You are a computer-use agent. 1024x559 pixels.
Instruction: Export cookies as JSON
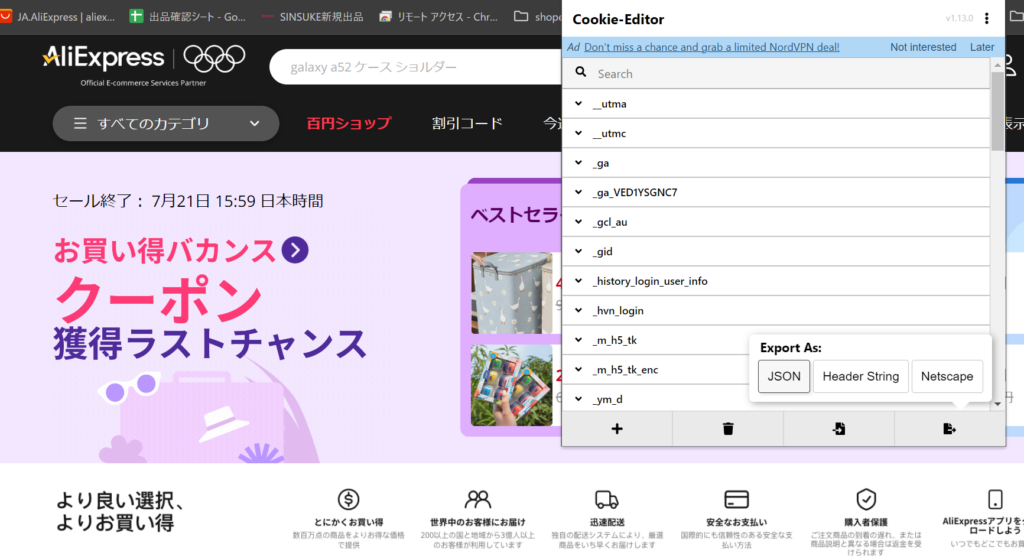(x=784, y=376)
